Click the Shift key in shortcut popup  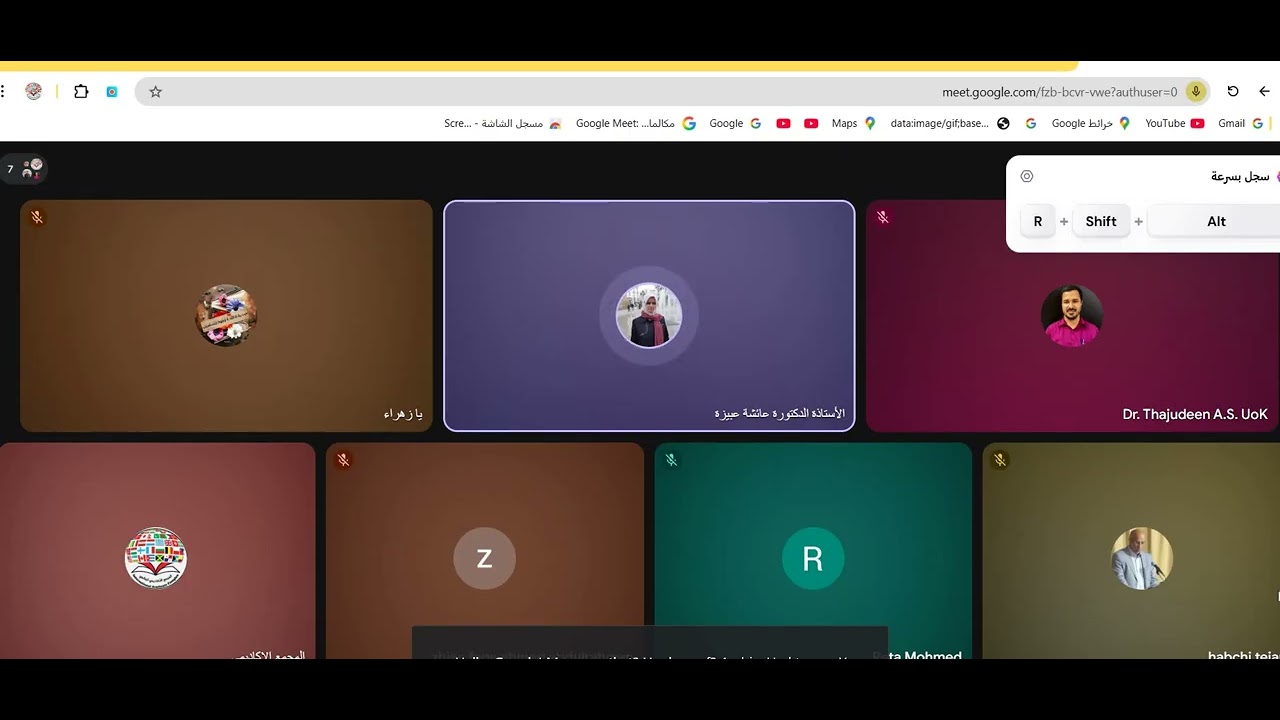[1101, 221]
